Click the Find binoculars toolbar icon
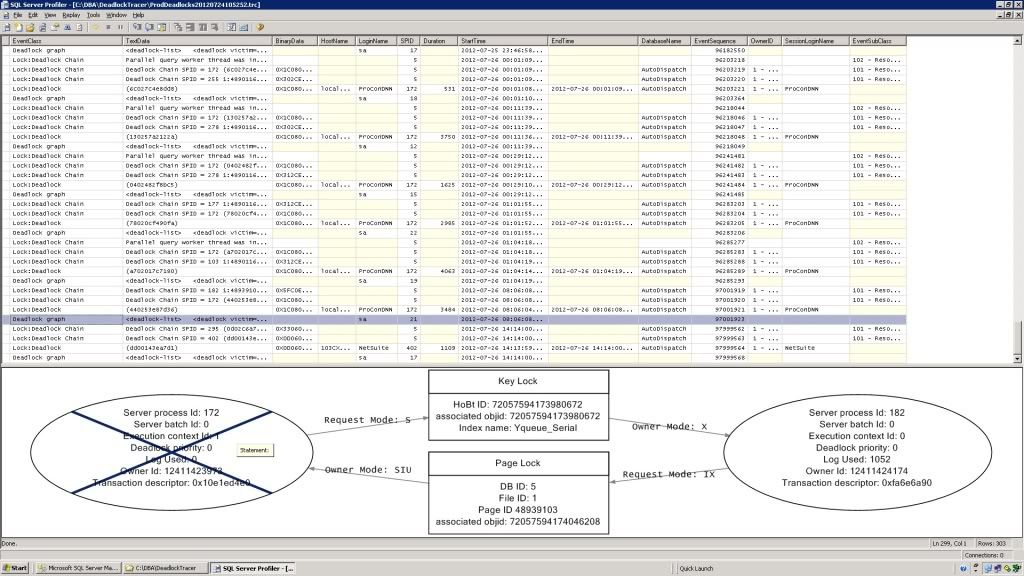Image resolution: width=1024 pixels, height=576 pixels. click(67, 27)
